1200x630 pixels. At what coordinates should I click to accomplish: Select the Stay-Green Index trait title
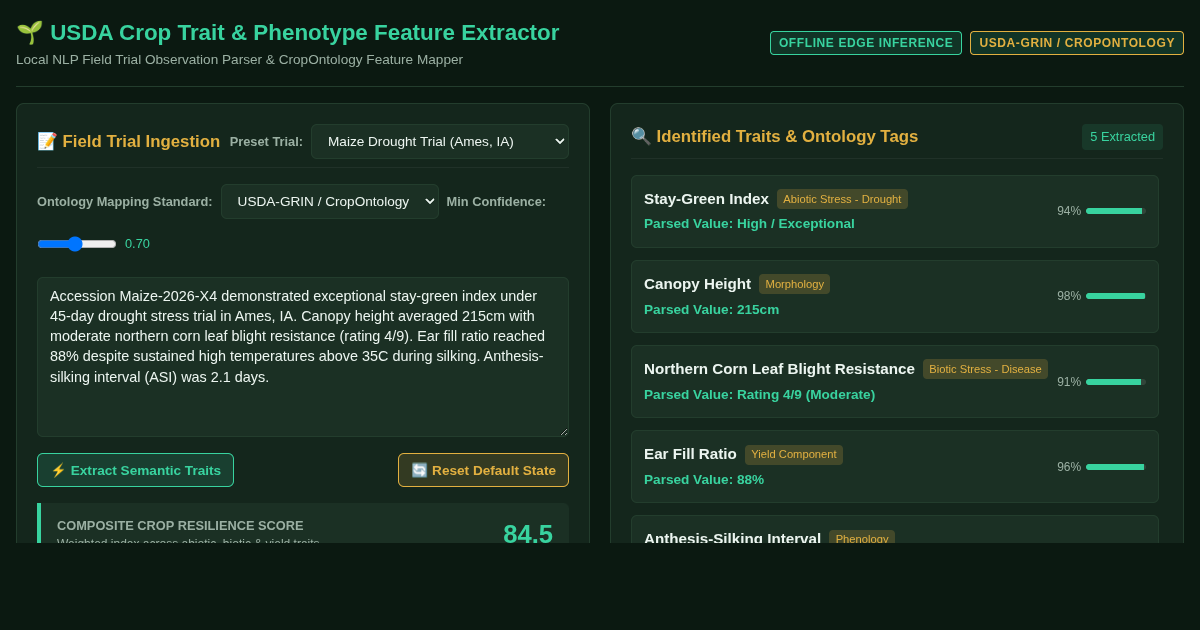pyautogui.click(x=706, y=199)
